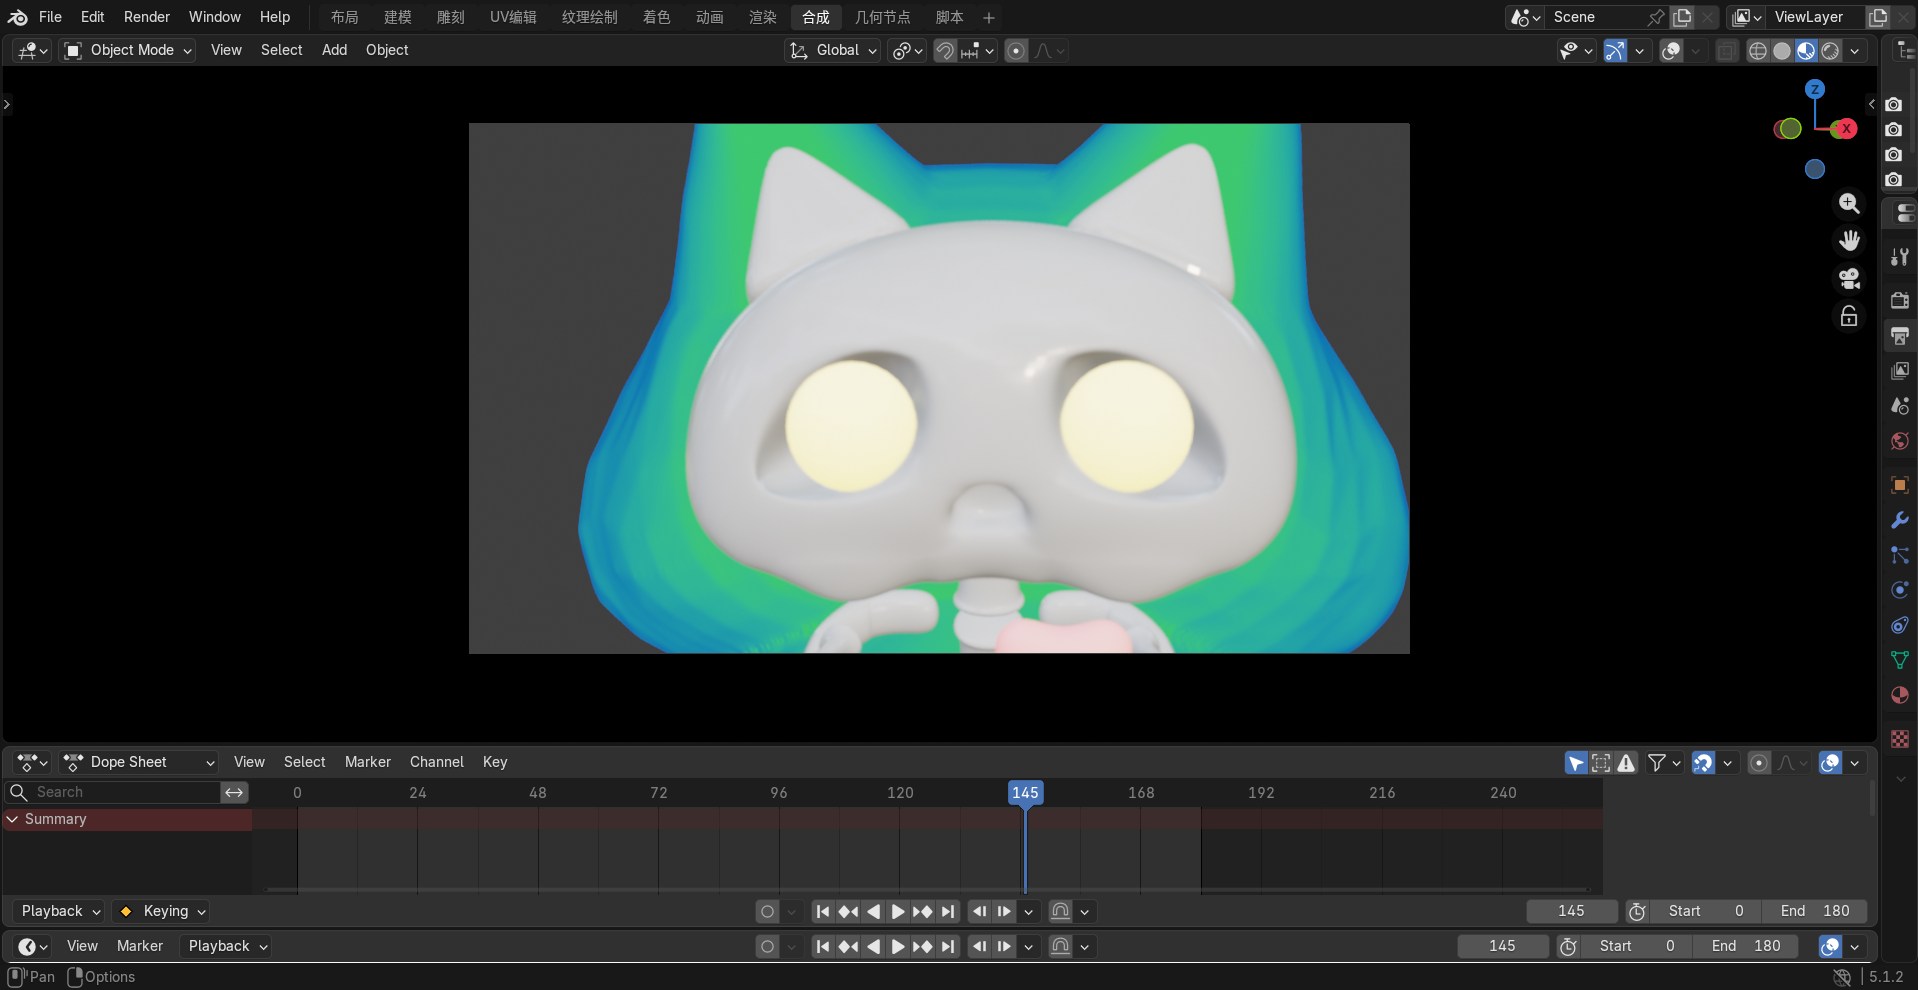Open the World properties tab
This screenshot has height=990, width=1918.
pos(1900,441)
